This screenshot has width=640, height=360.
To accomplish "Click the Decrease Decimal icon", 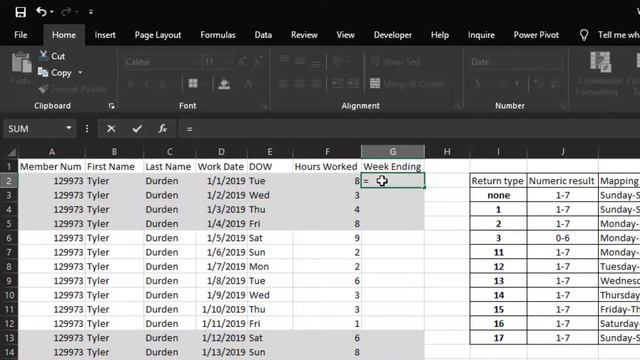I will point(554,84).
